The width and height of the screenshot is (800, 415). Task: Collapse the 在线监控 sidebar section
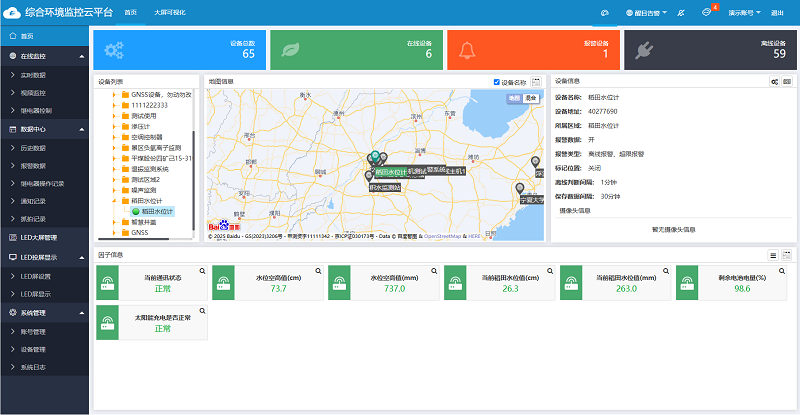(44, 55)
